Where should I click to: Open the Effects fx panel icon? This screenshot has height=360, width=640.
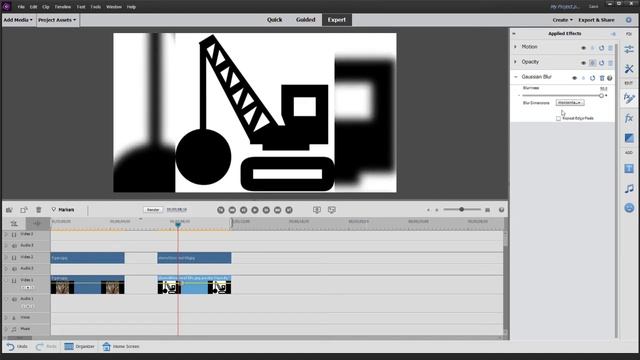(x=629, y=118)
